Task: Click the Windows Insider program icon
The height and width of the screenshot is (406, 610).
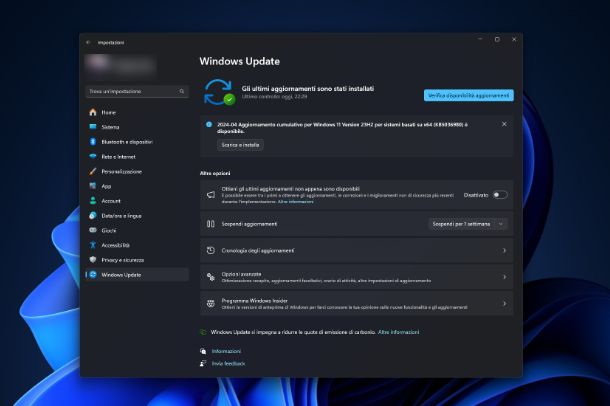Action: click(x=210, y=304)
